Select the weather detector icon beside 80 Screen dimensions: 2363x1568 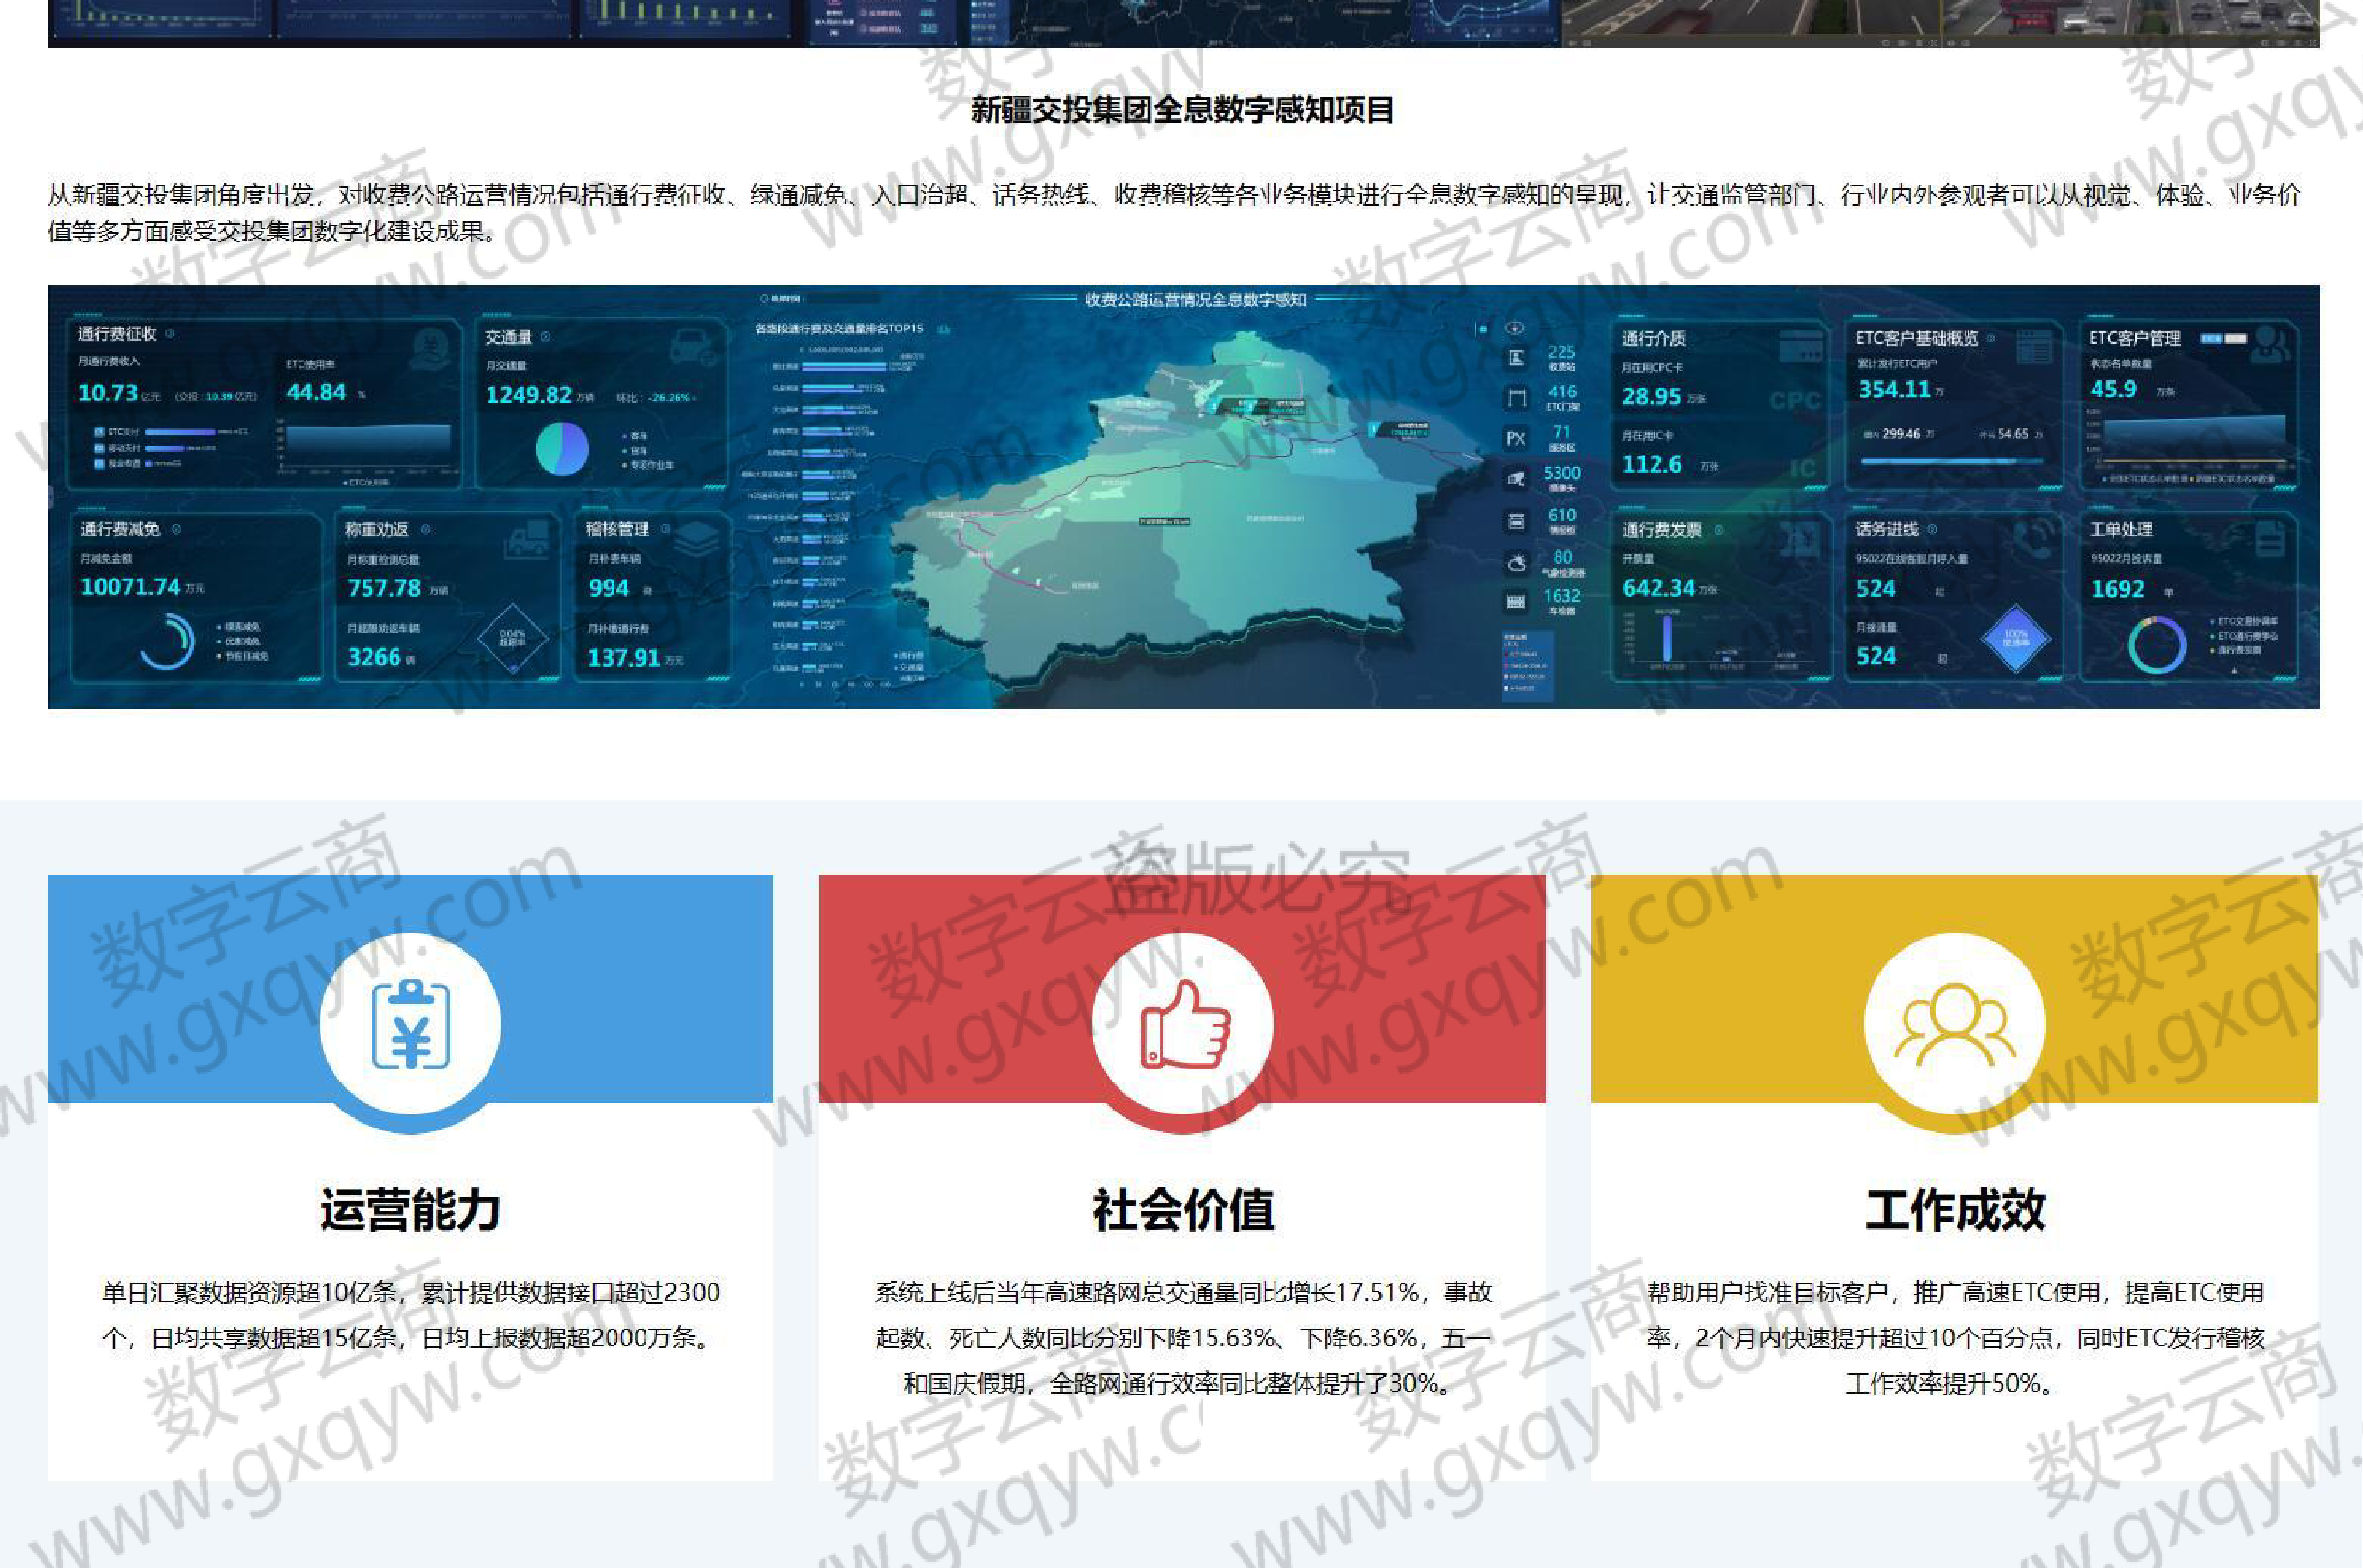click(x=1516, y=563)
